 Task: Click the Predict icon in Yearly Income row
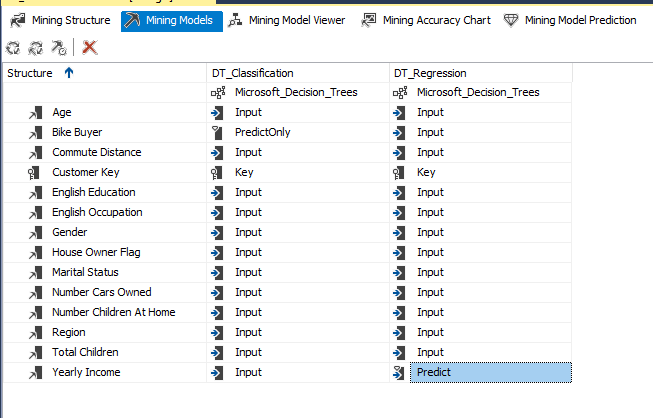point(399,372)
